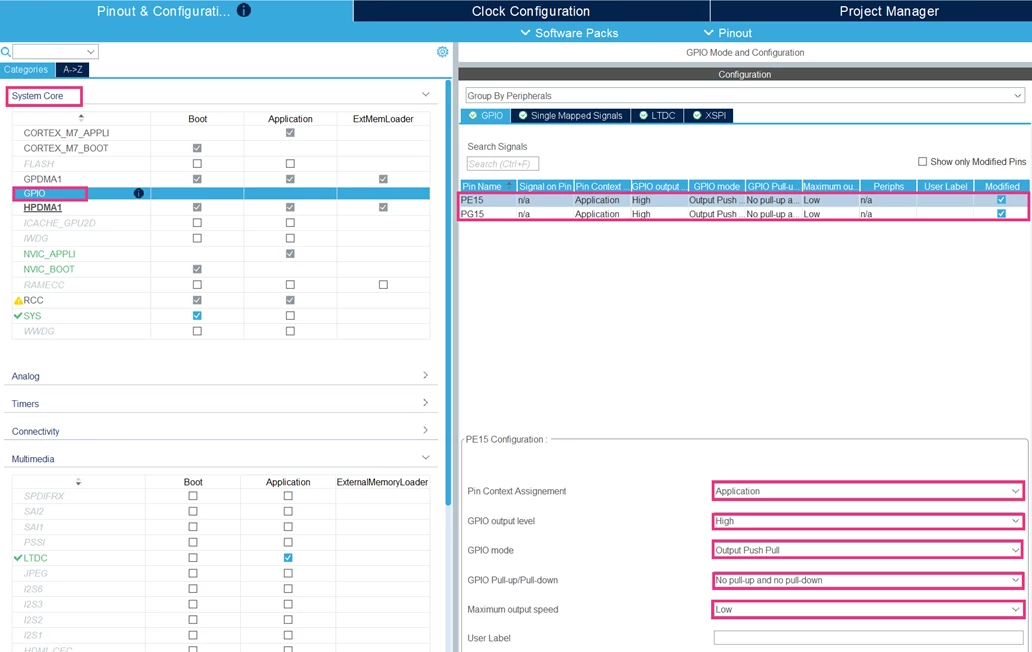Open Pinout menu
Viewport: 1032px width, 652px height.
coord(727,33)
